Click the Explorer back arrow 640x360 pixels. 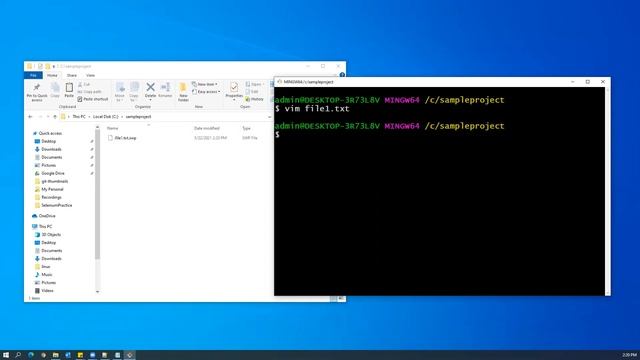click(x=30, y=117)
